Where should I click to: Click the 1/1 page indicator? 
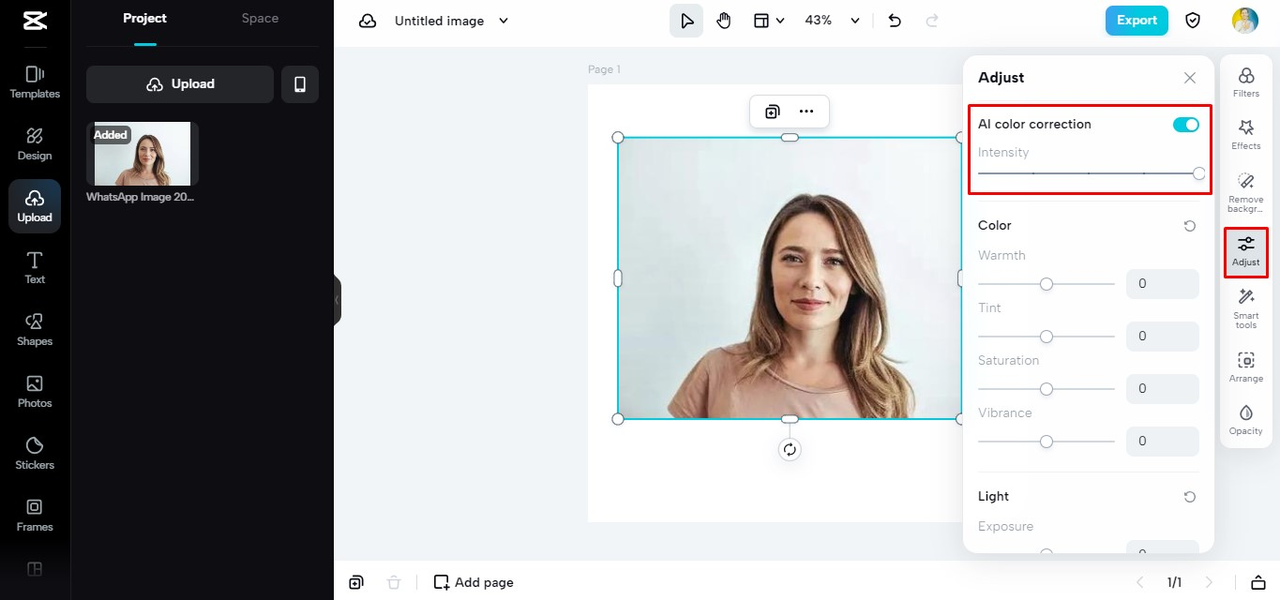(x=1174, y=582)
